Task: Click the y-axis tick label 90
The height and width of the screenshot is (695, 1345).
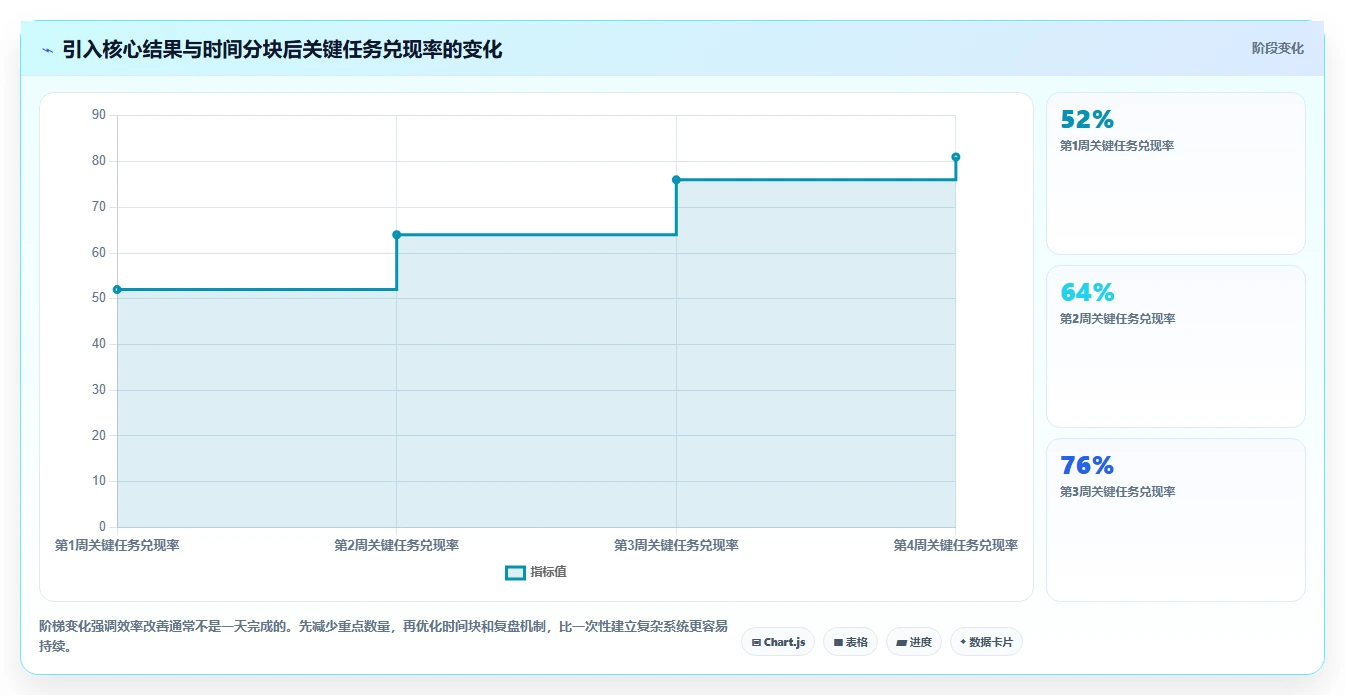Action: click(x=99, y=115)
